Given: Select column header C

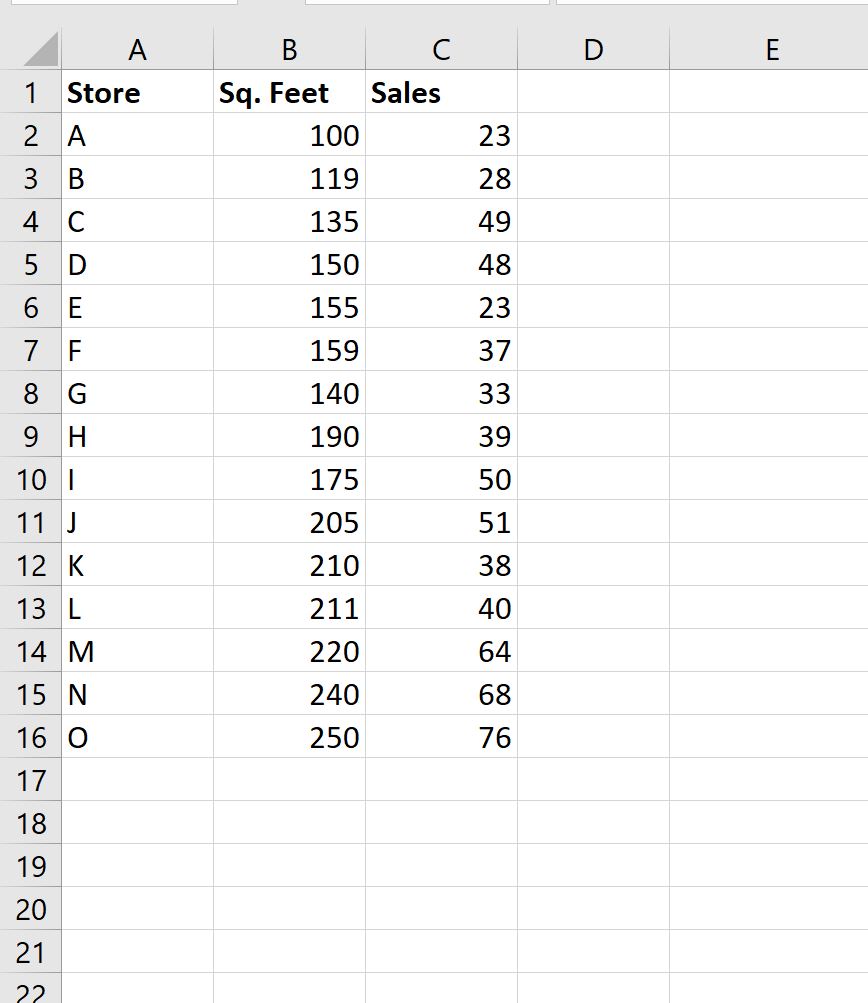Looking at the screenshot, I should point(440,47).
